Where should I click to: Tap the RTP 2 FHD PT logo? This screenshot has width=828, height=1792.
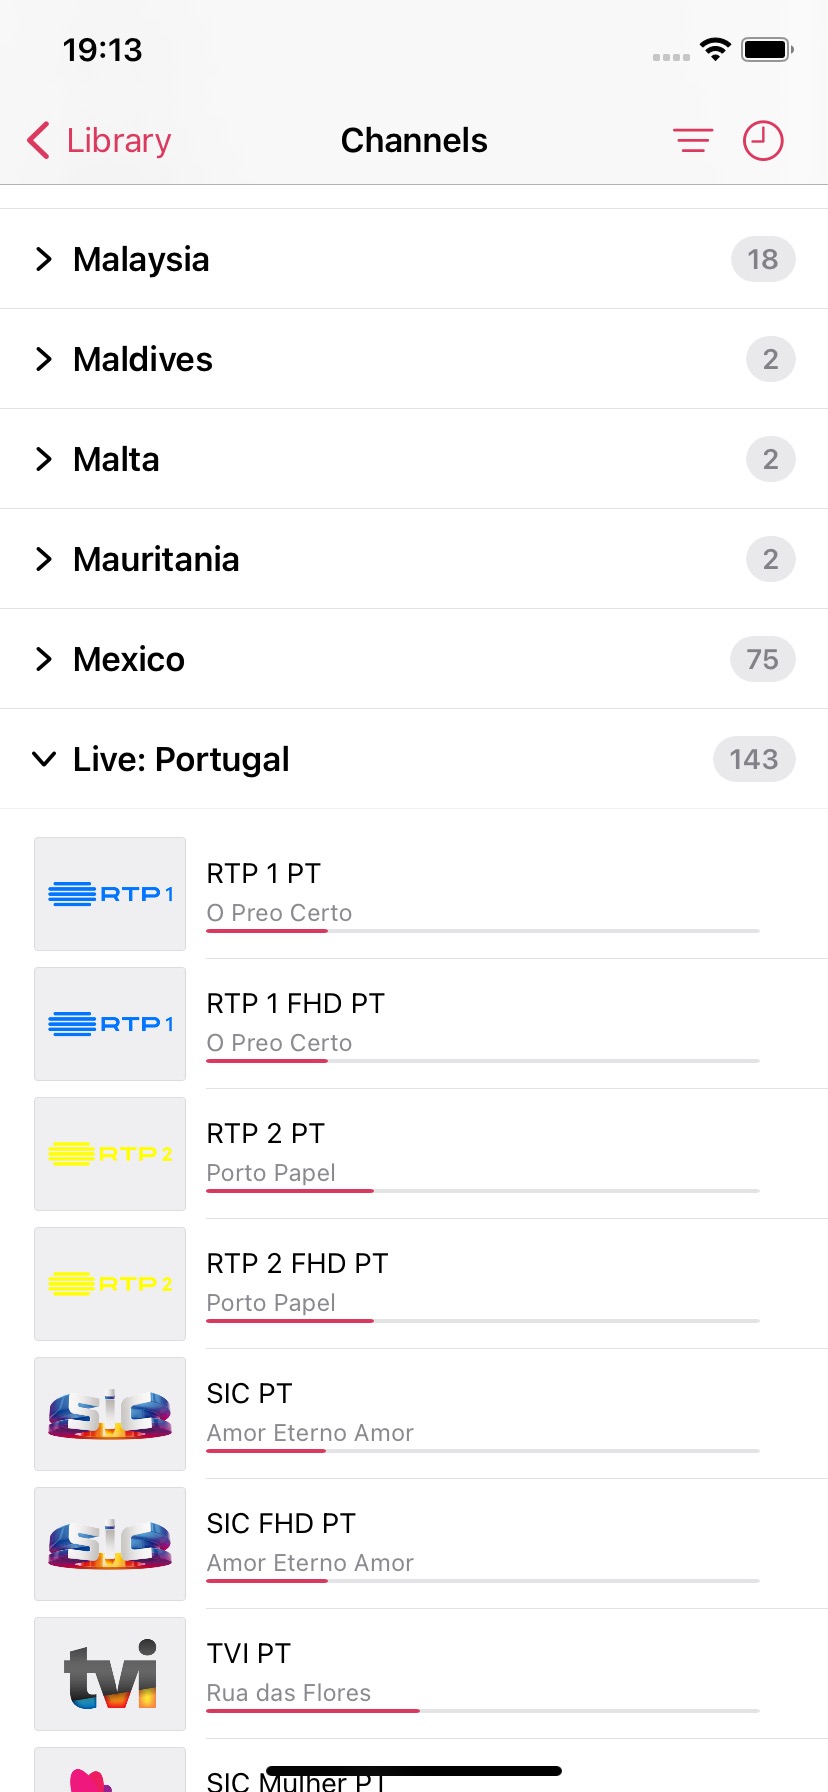(x=110, y=1284)
